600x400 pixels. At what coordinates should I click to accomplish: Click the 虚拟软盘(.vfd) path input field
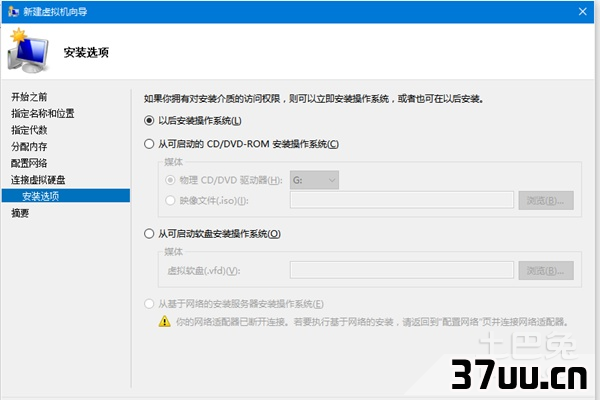(401, 270)
